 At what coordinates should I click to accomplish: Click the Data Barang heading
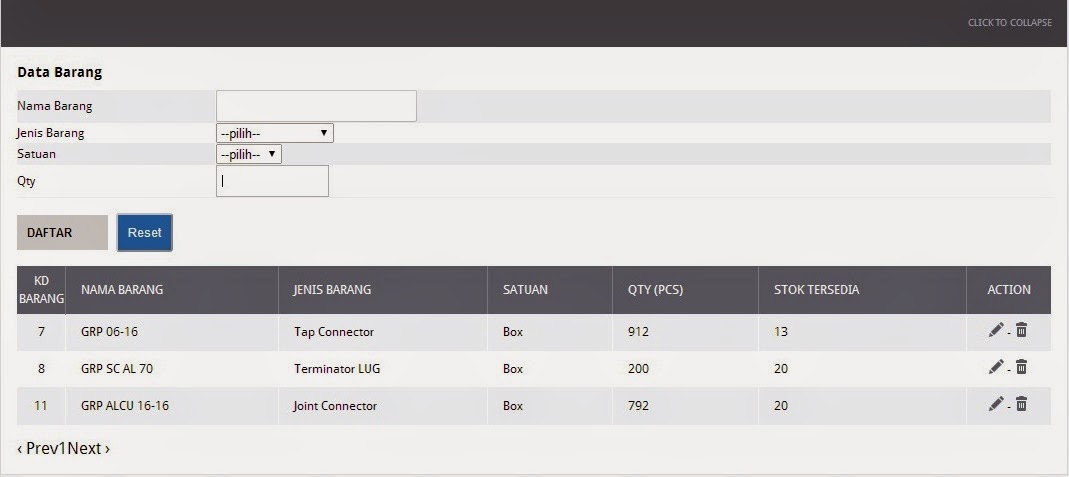pyautogui.click(x=59, y=72)
